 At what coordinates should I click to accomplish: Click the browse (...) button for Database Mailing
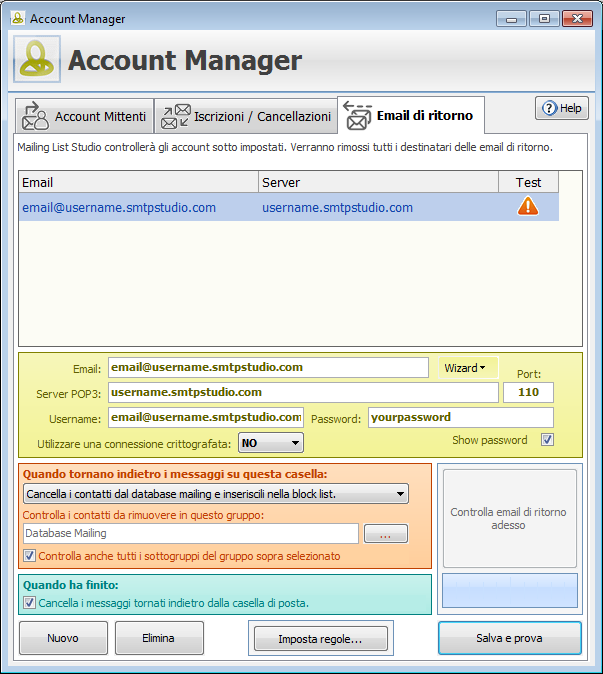[385, 535]
